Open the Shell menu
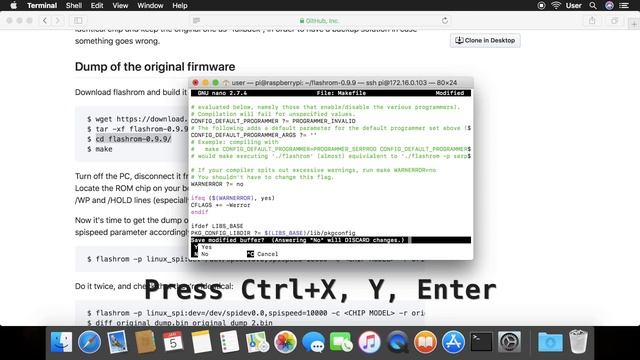 [x=73, y=6]
